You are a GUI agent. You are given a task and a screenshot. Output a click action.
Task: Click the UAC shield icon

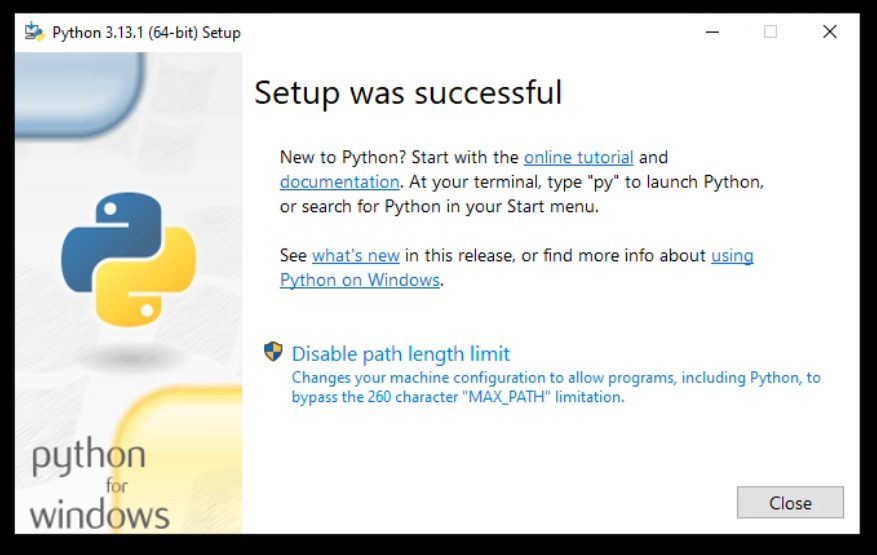tap(273, 352)
